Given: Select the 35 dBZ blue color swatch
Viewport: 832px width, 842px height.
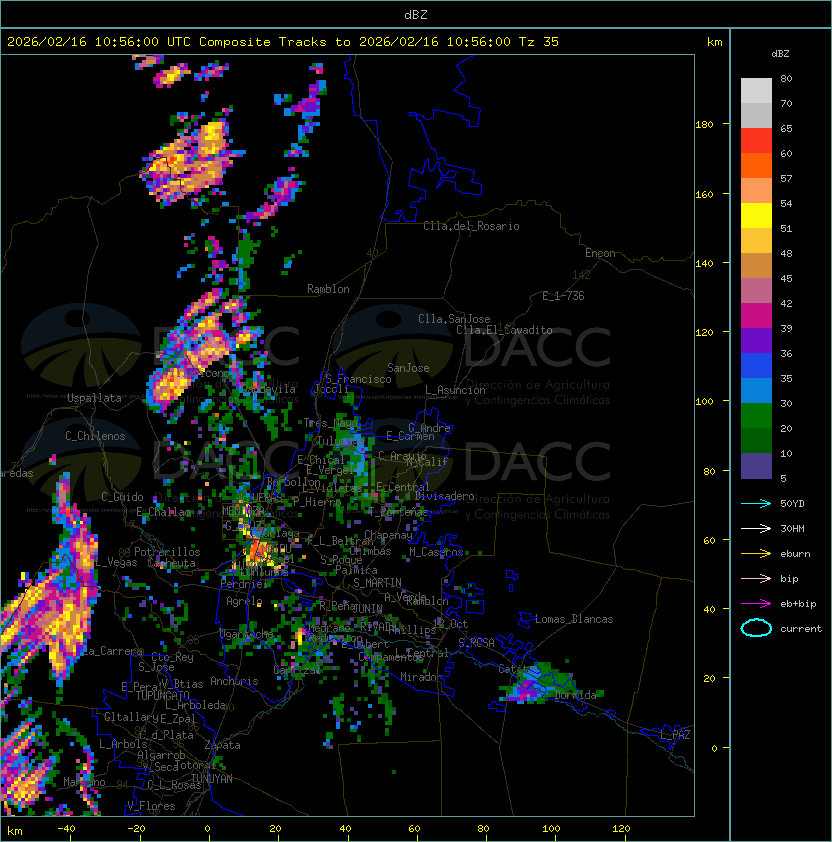Looking at the screenshot, I should pyautogui.click(x=756, y=390).
